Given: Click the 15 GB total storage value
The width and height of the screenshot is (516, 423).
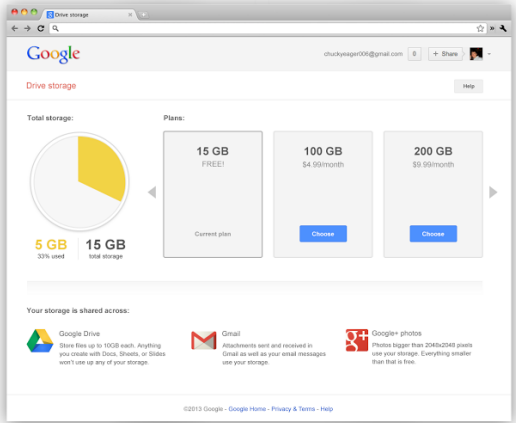Looking at the screenshot, I should pos(106,245).
